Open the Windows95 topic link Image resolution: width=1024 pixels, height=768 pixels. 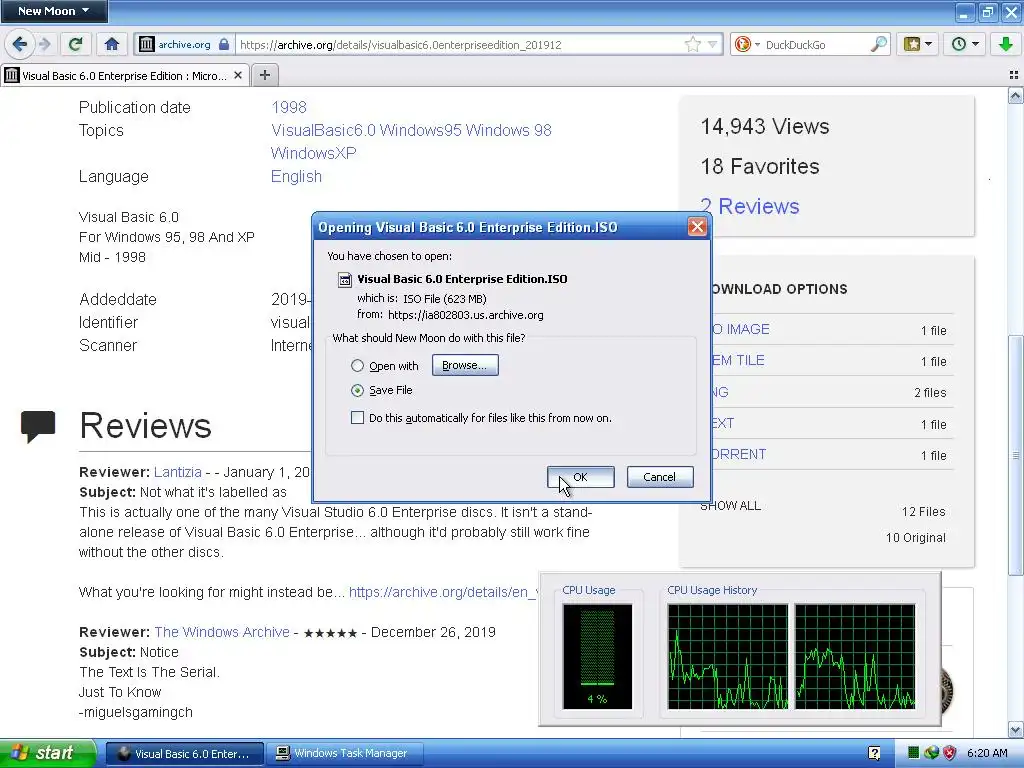(x=421, y=130)
